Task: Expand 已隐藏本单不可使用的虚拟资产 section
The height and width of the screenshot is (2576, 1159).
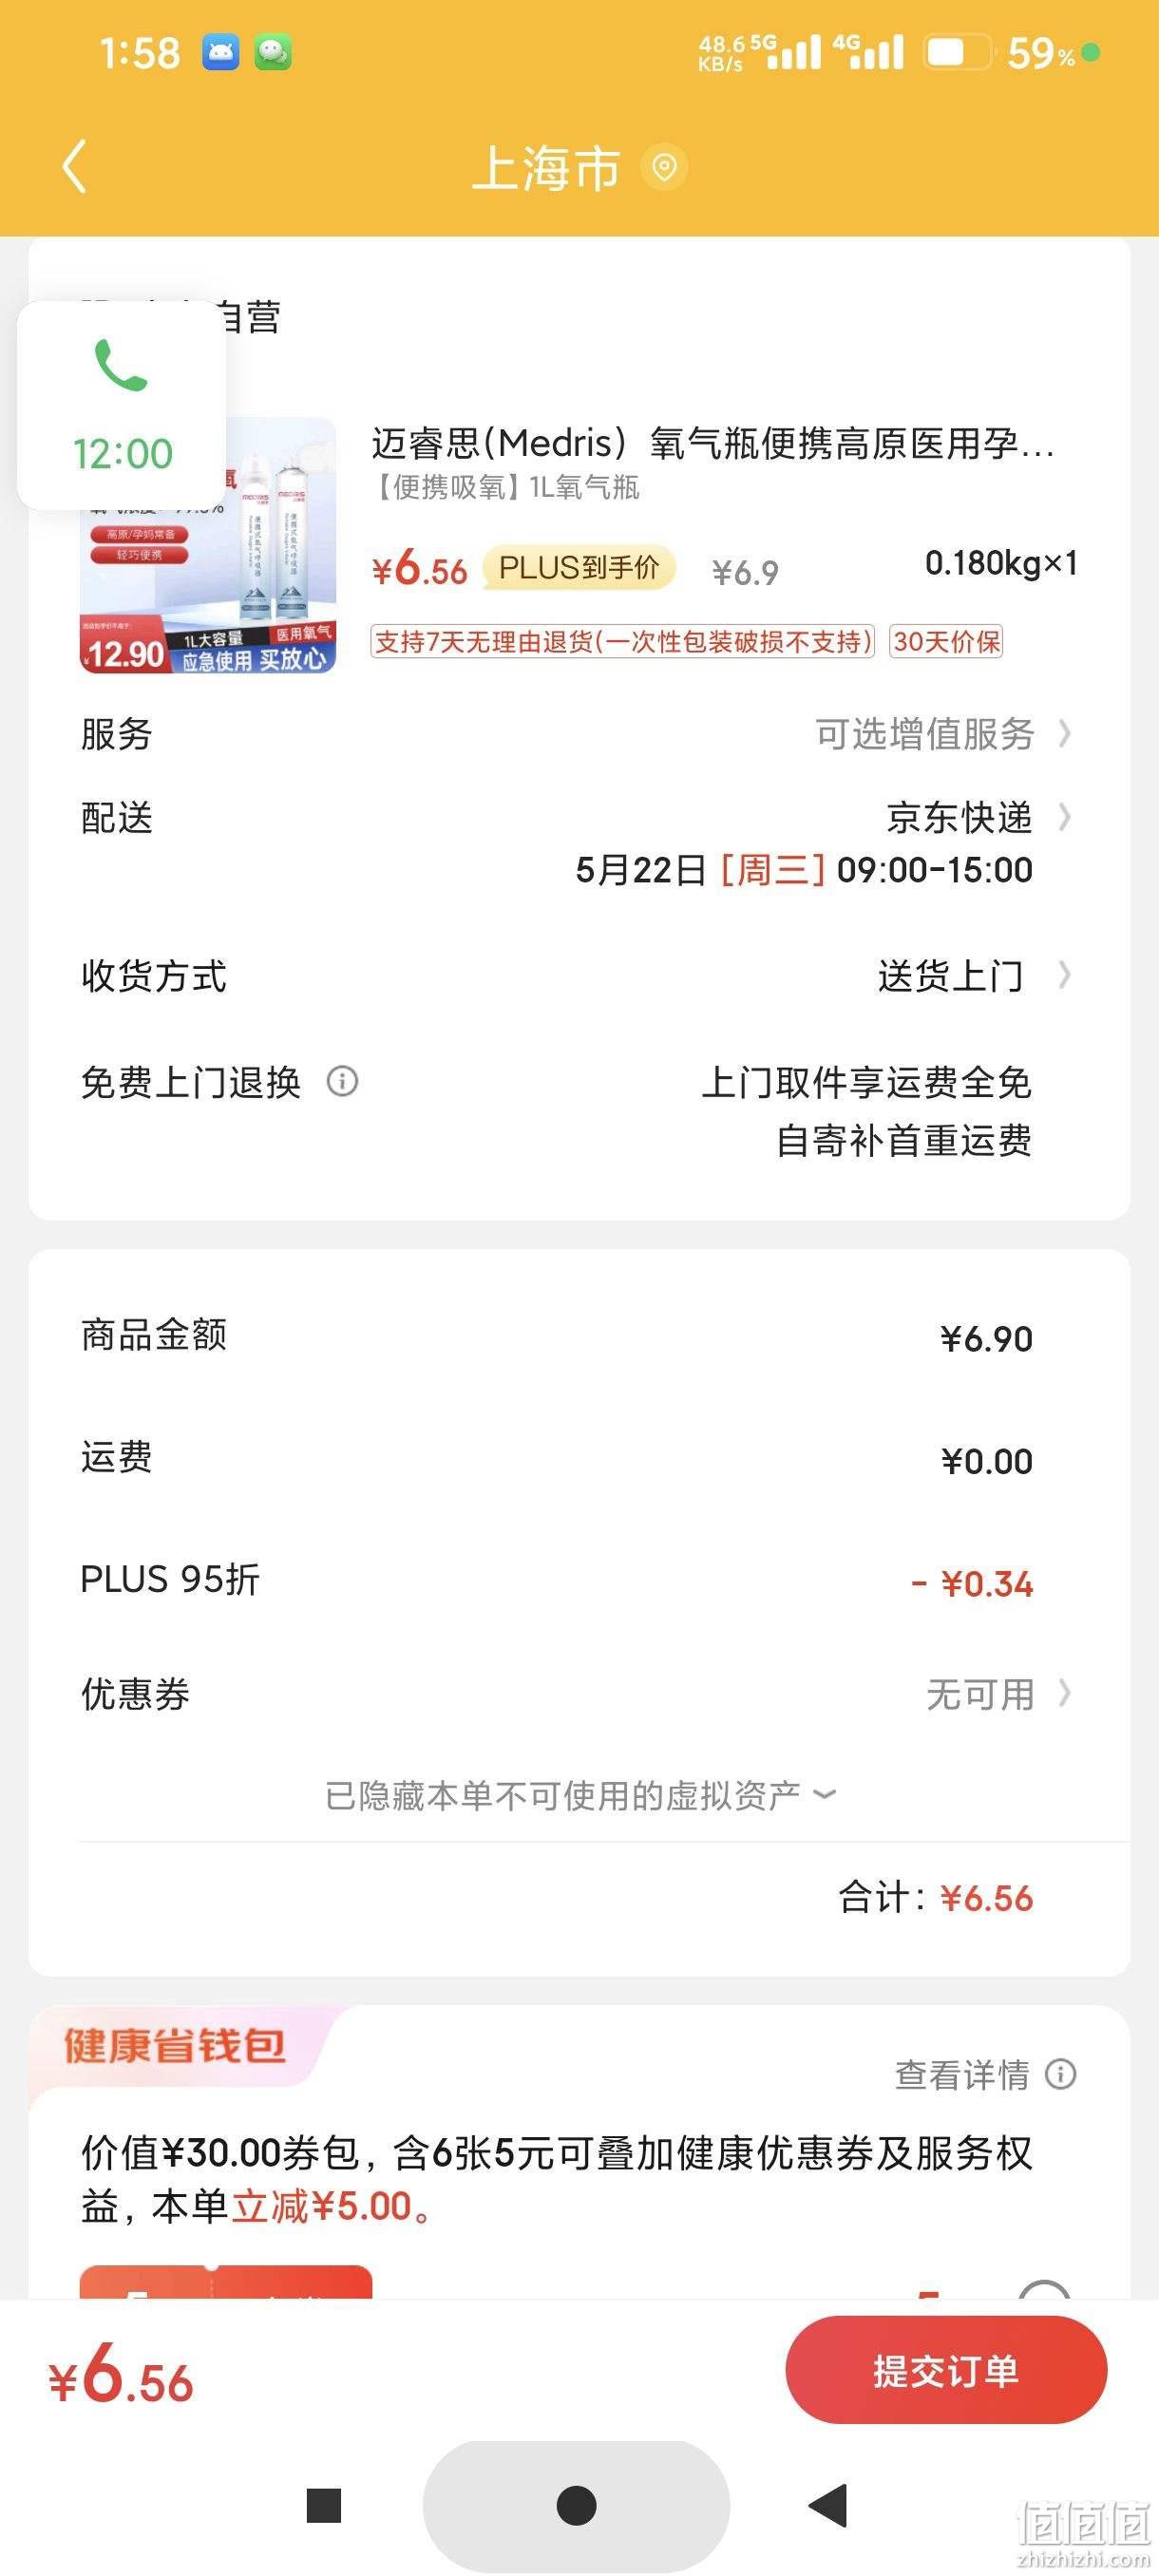Action: click(580, 1795)
